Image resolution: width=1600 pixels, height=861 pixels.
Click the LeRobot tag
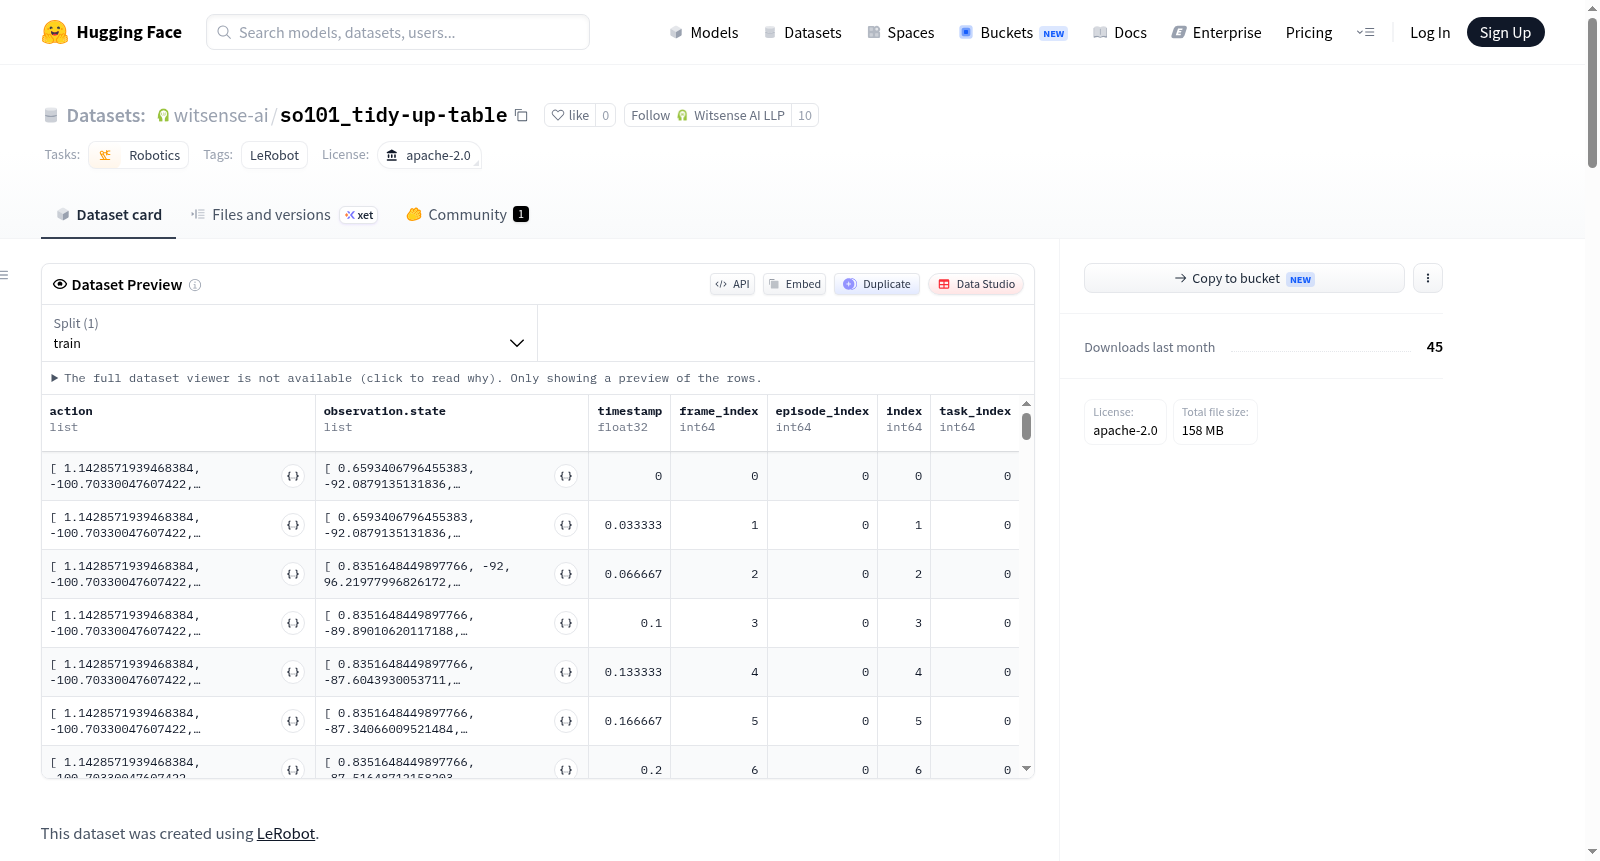tap(274, 155)
